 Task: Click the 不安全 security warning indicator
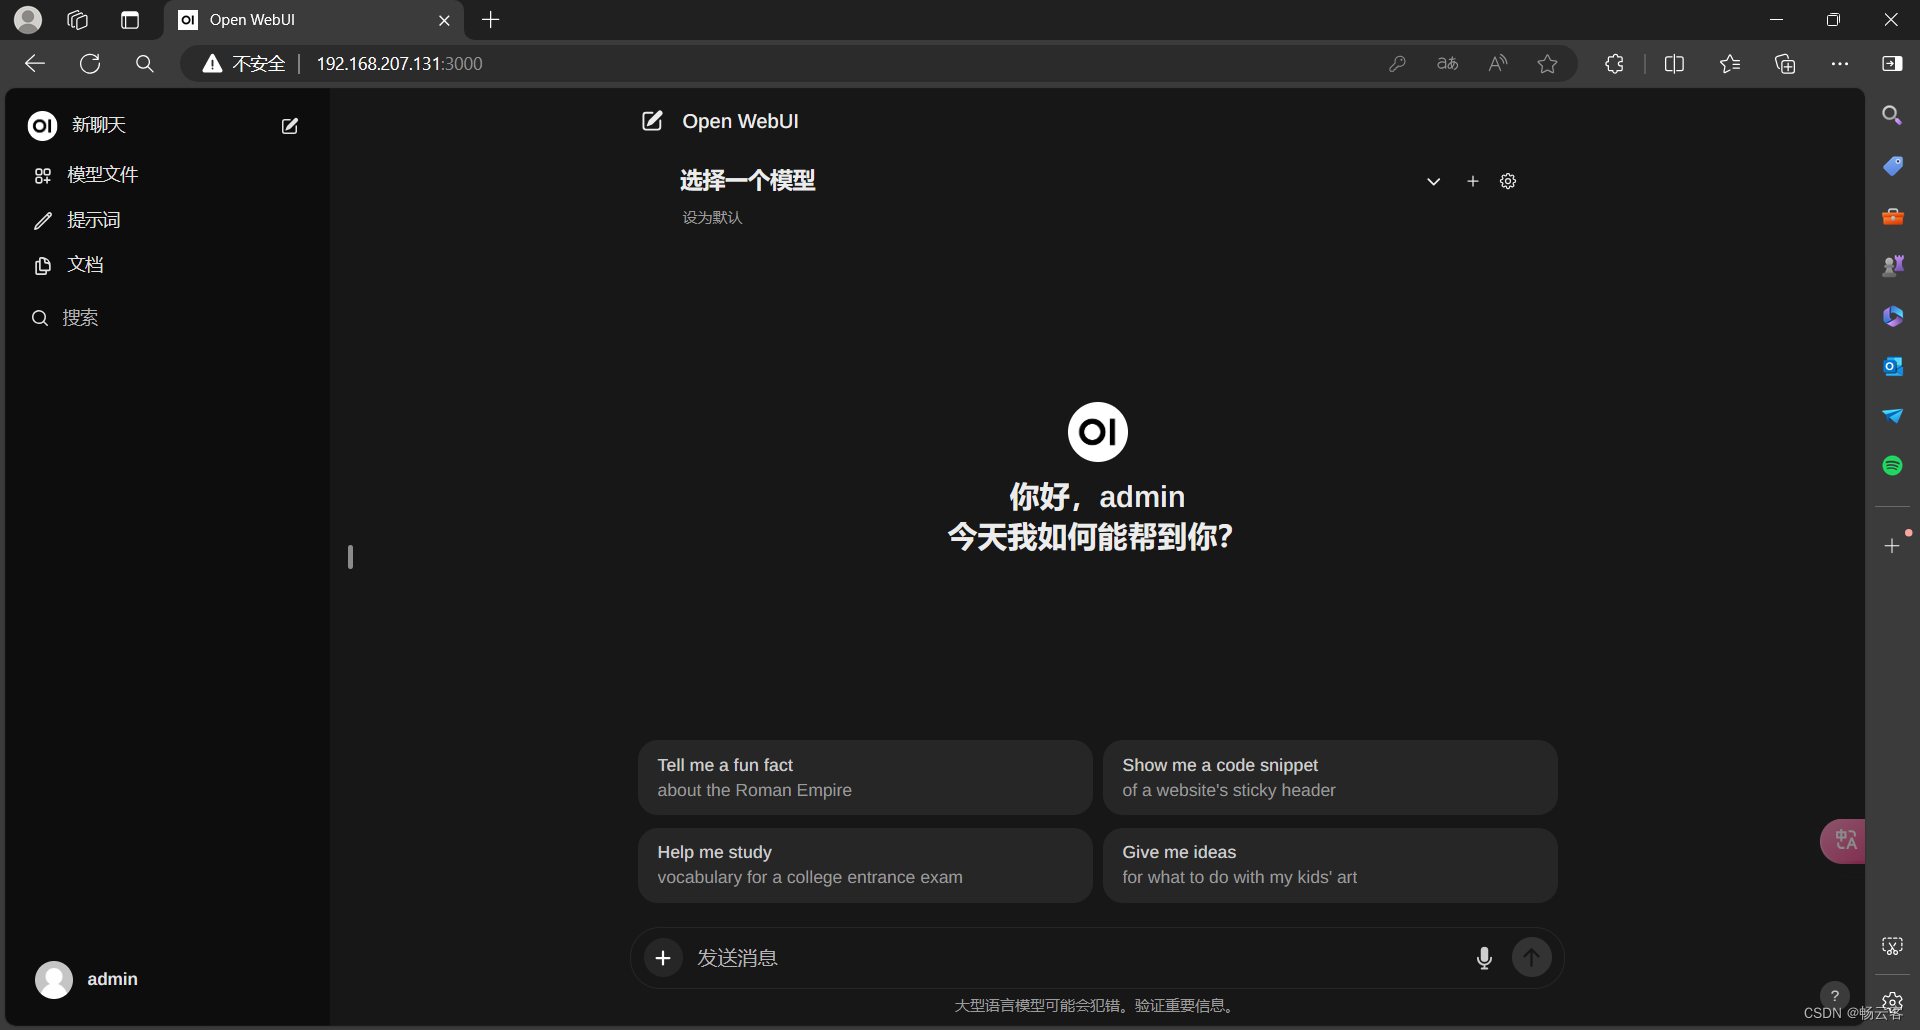tap(244, 64)
